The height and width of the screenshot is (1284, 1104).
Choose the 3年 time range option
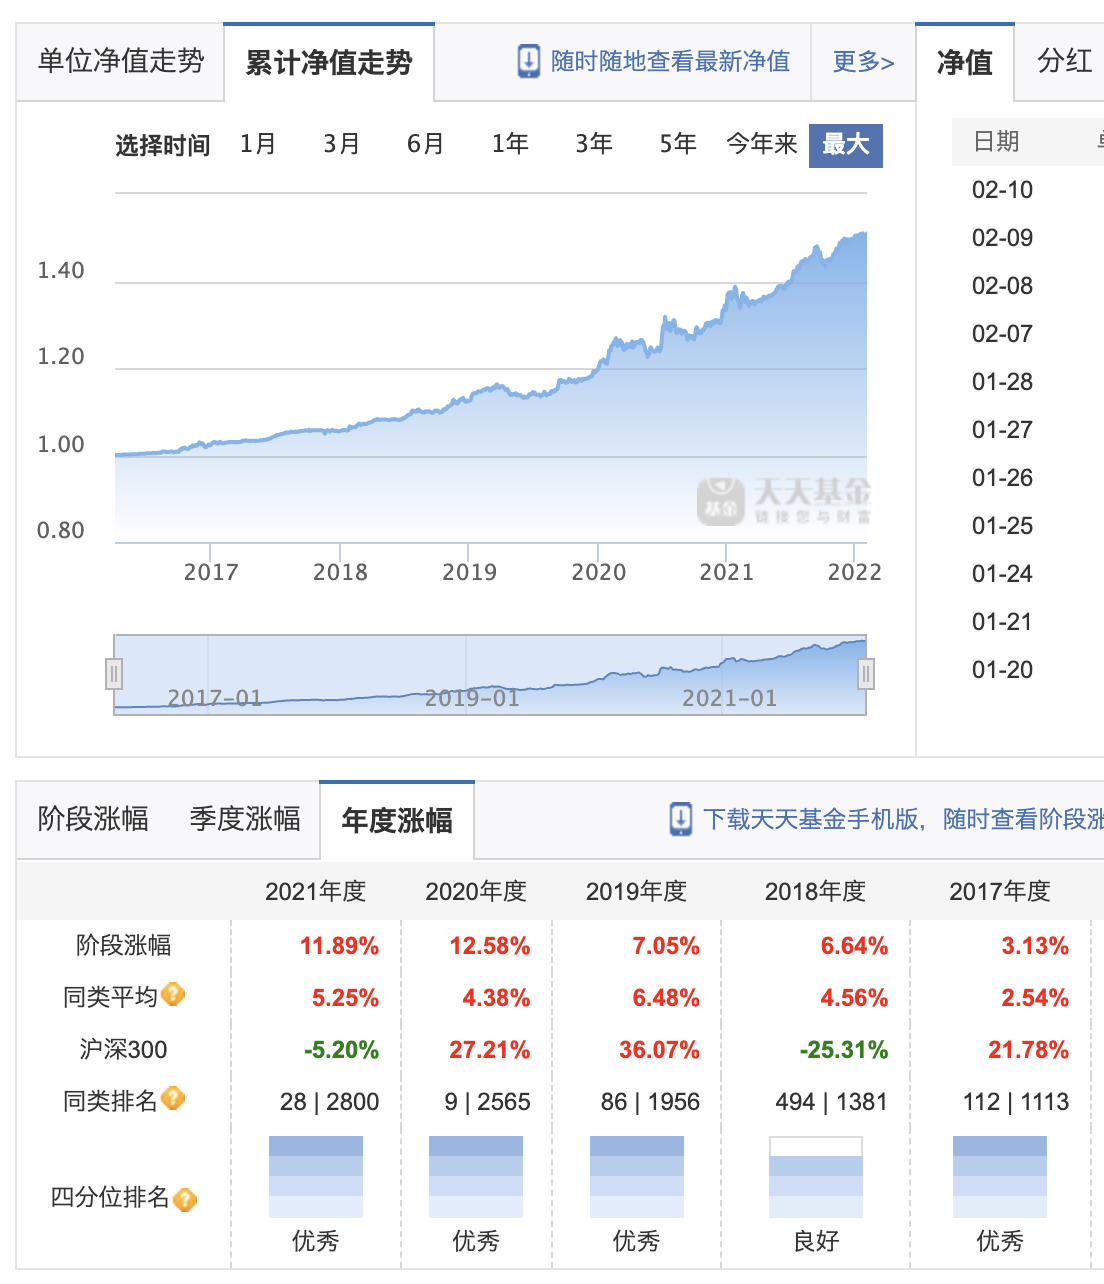point(593,144)
